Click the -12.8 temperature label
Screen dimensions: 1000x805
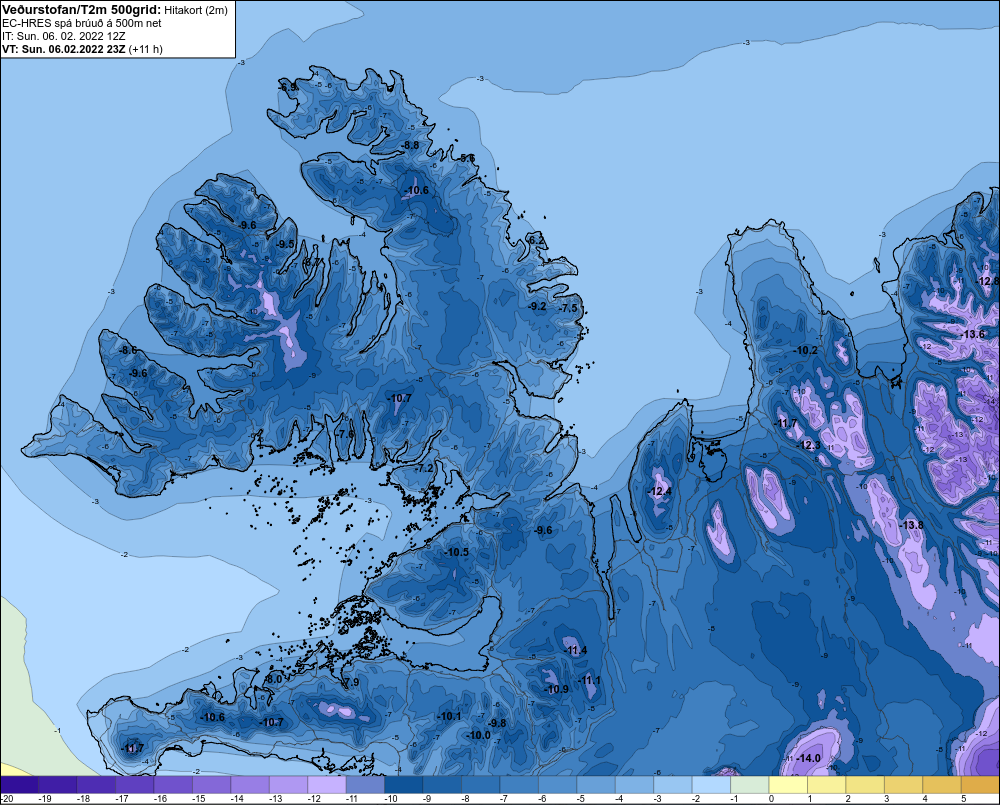[x=988, y=281]
